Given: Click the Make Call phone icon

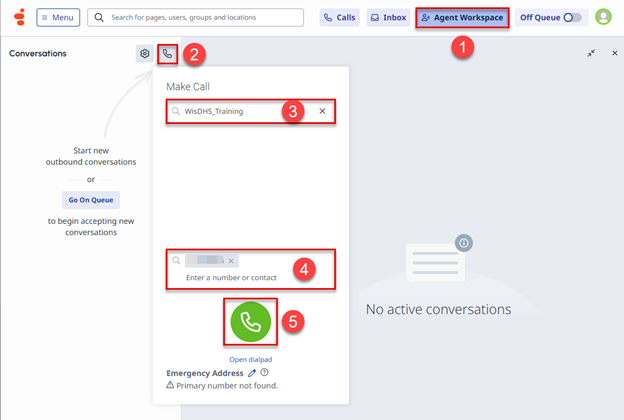Looking at the screenshot, I should click(167, 53).
